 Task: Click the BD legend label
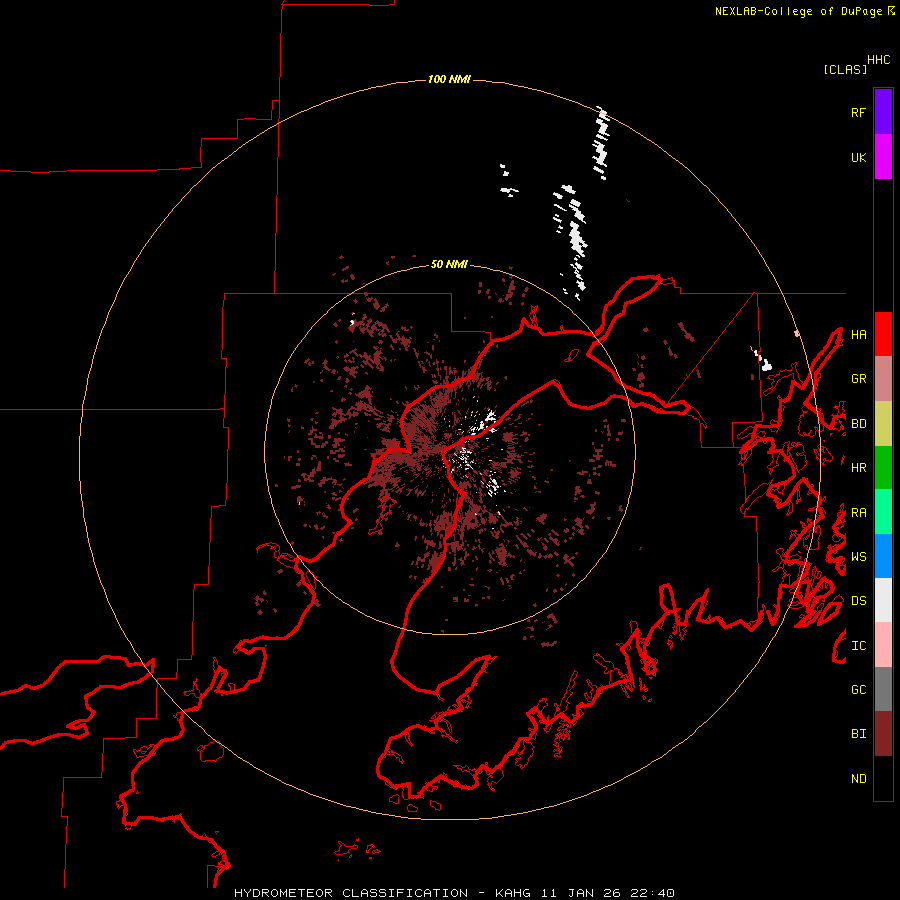[x=858, y=424]
